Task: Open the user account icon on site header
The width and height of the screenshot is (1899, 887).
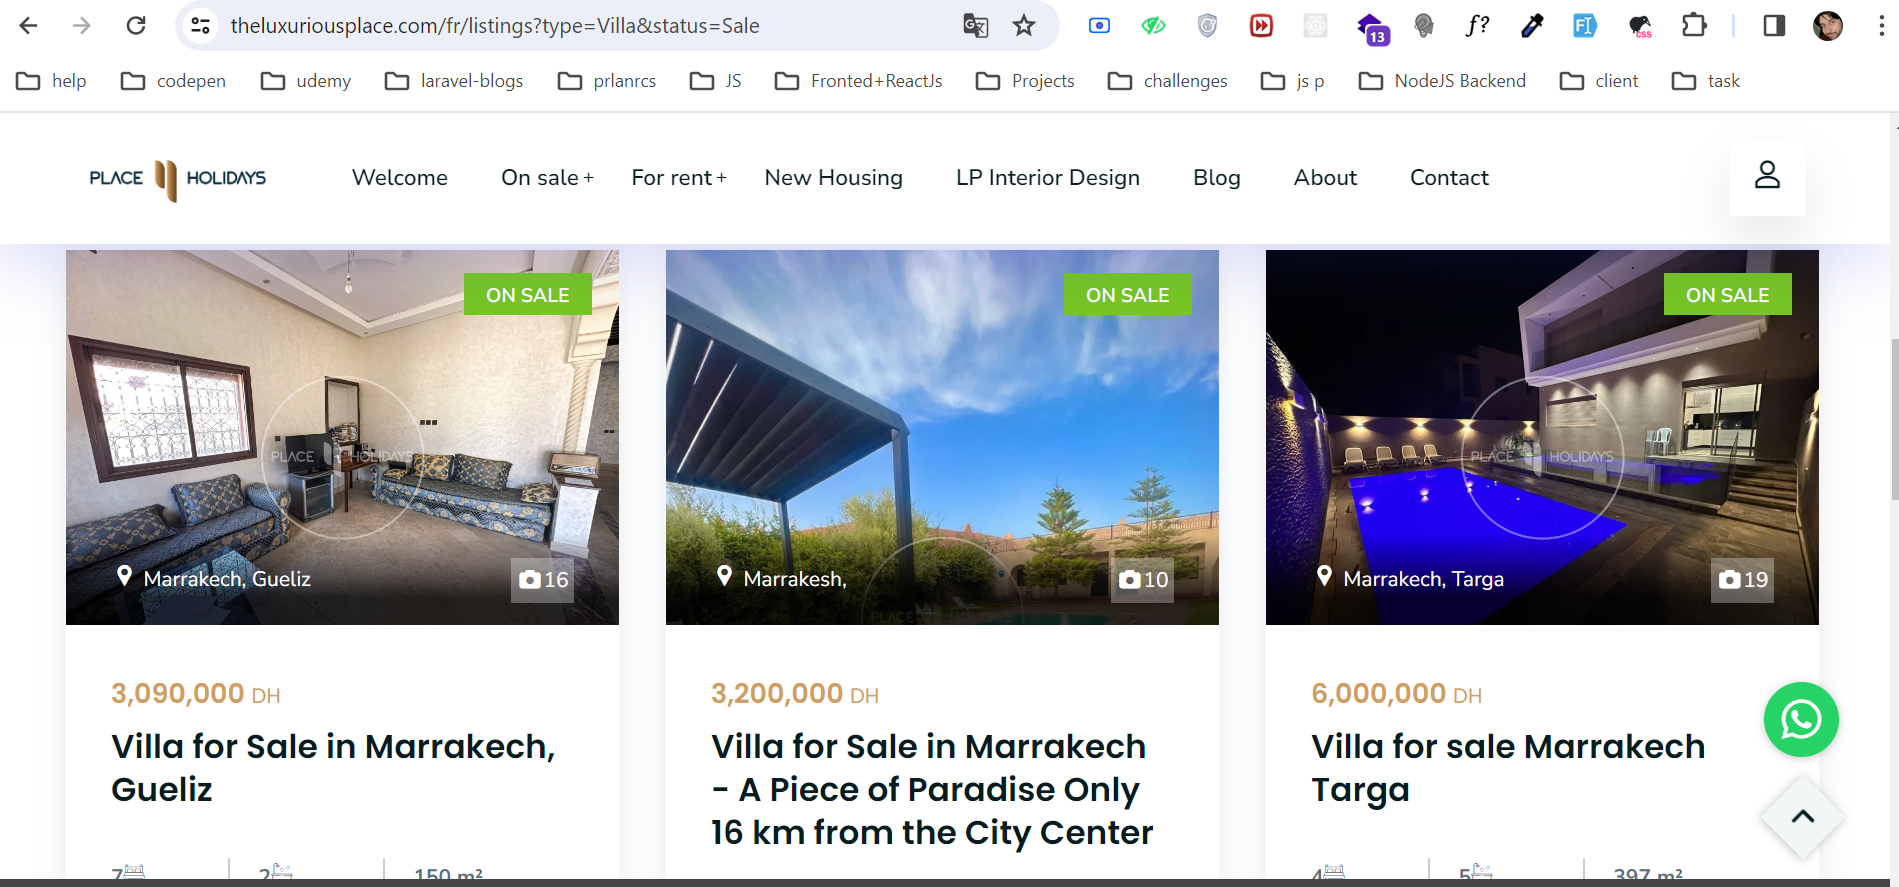Action: [x=1767, y=176]
